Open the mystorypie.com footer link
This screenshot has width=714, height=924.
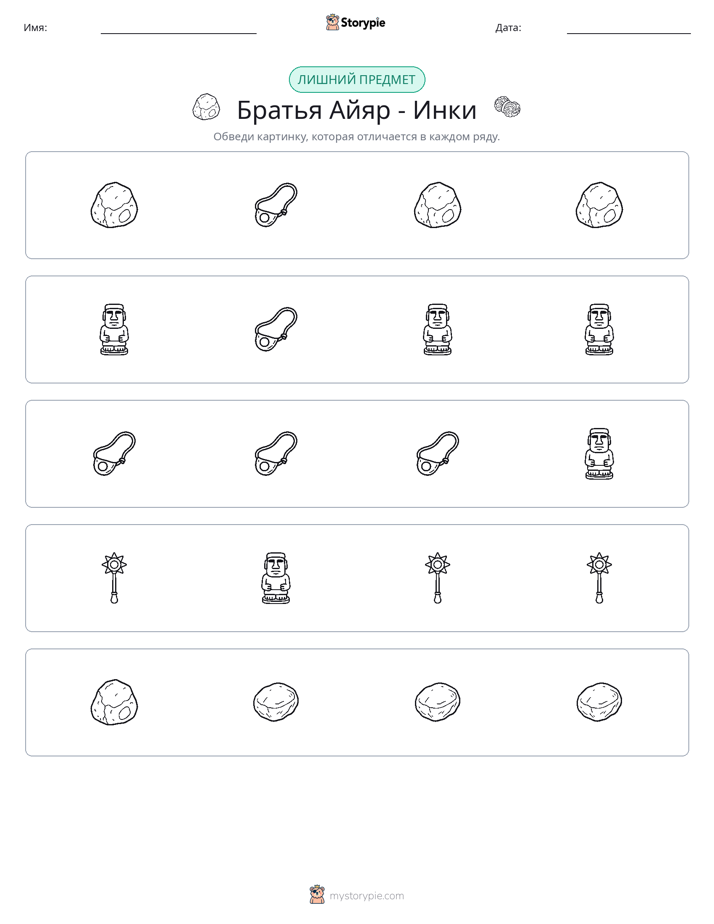tap(366, 896)
